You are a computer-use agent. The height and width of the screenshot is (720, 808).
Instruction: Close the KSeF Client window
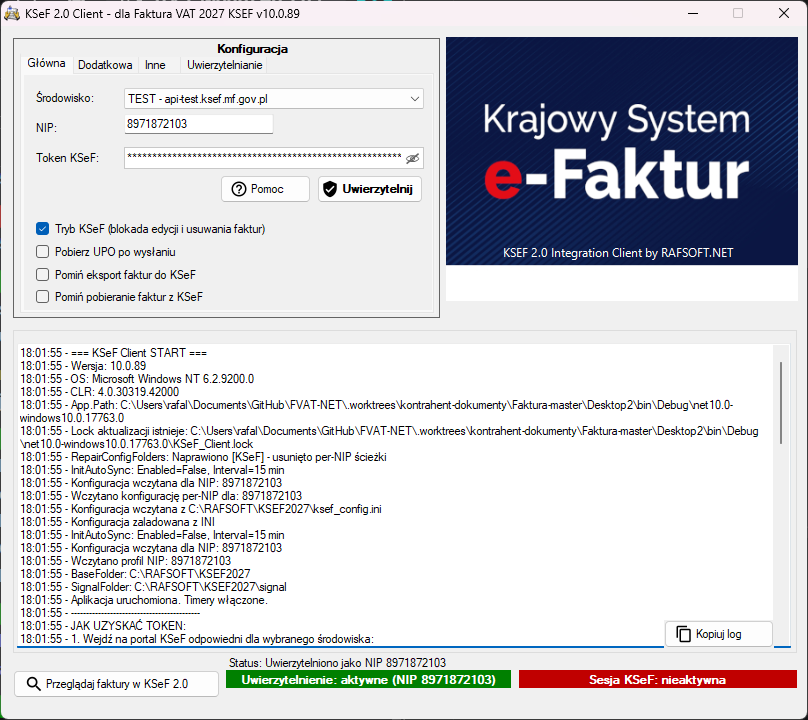click(784, 13)
